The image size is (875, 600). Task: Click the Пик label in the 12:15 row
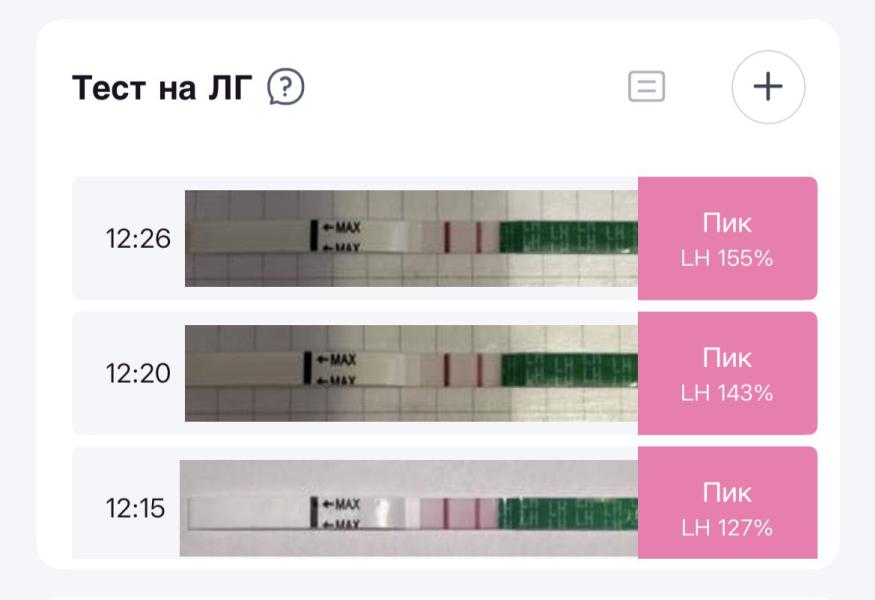(x=727, y=493)
